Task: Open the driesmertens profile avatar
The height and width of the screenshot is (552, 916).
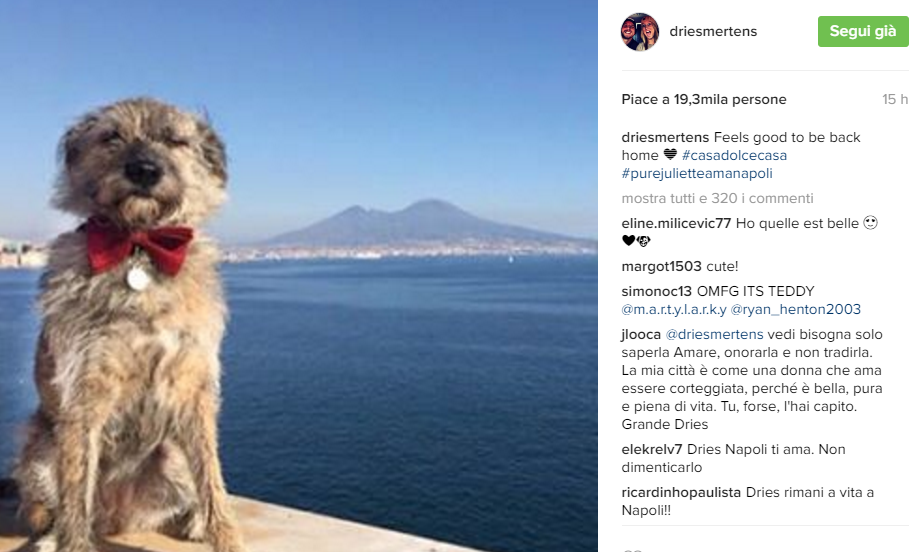Action: pos(640,32)
